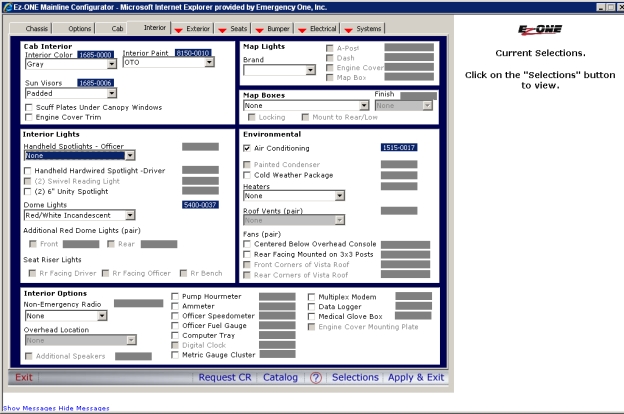624x414 pixels.
Task: Enable the Pump Hourmeter option
Action: pyautogui.click(x=175, y=297)
